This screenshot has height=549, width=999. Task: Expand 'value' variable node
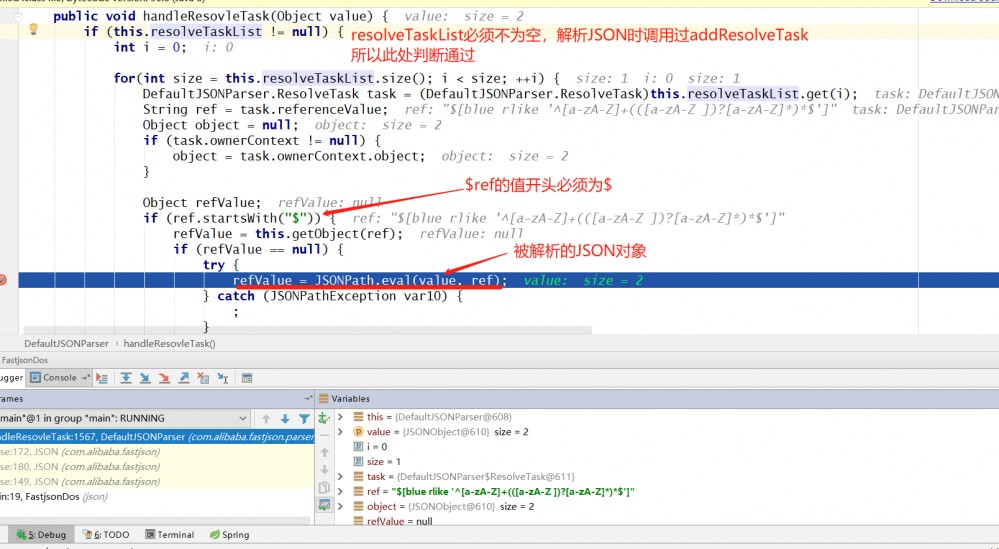(x=341, y=432)
